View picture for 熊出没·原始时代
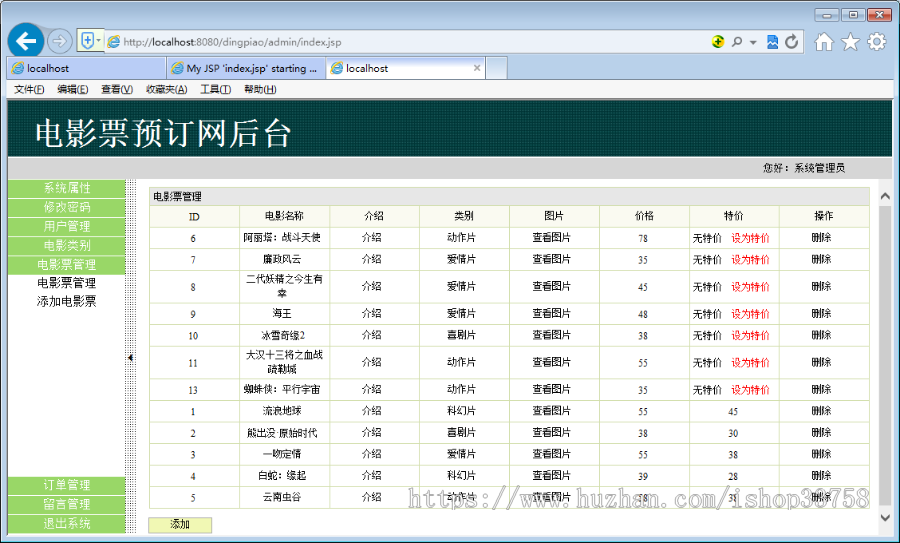This screenshot has width=900, height=543. [552, 432]
